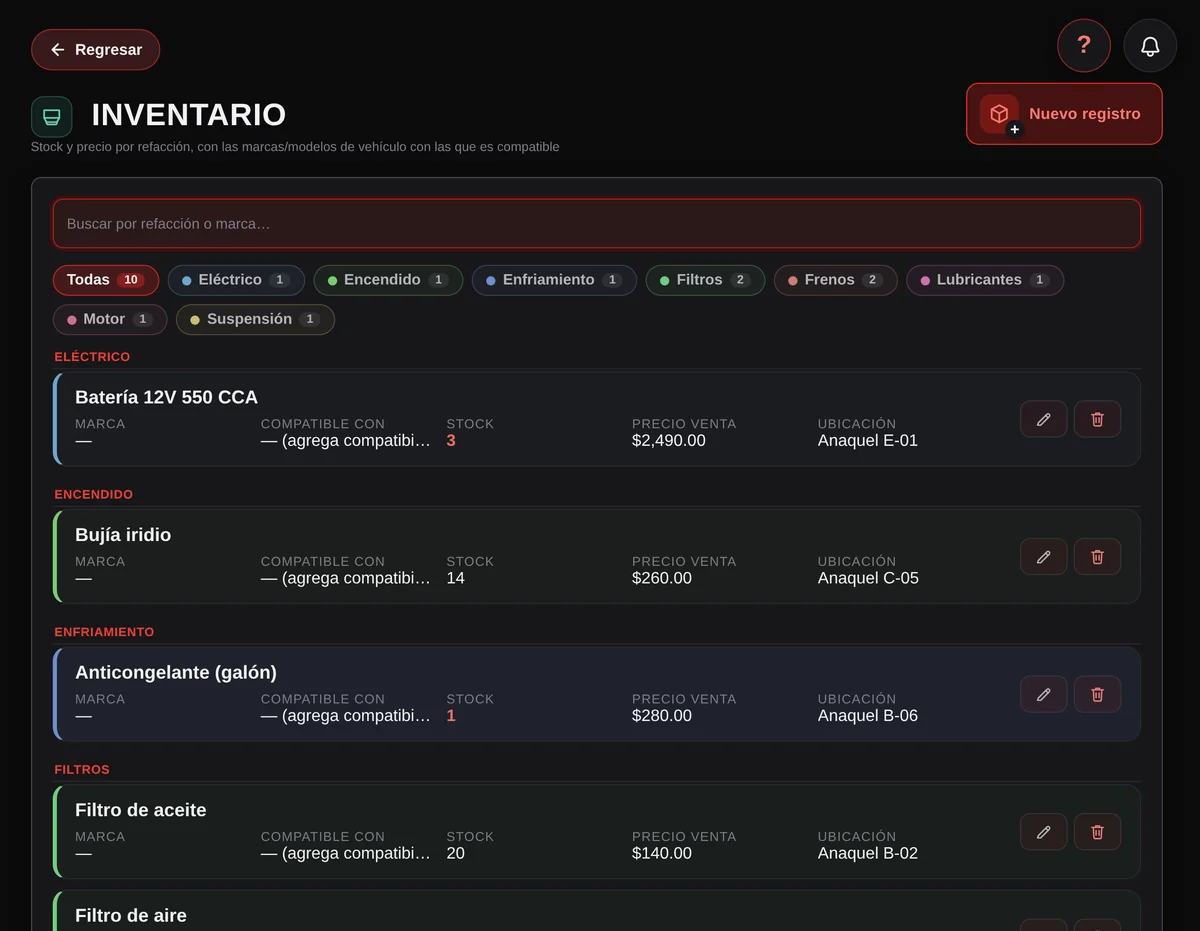Image resolution: width=1200 pixels, height=931 pixels.
Task: Select the Todas filter chip
Action: point(106,280)
